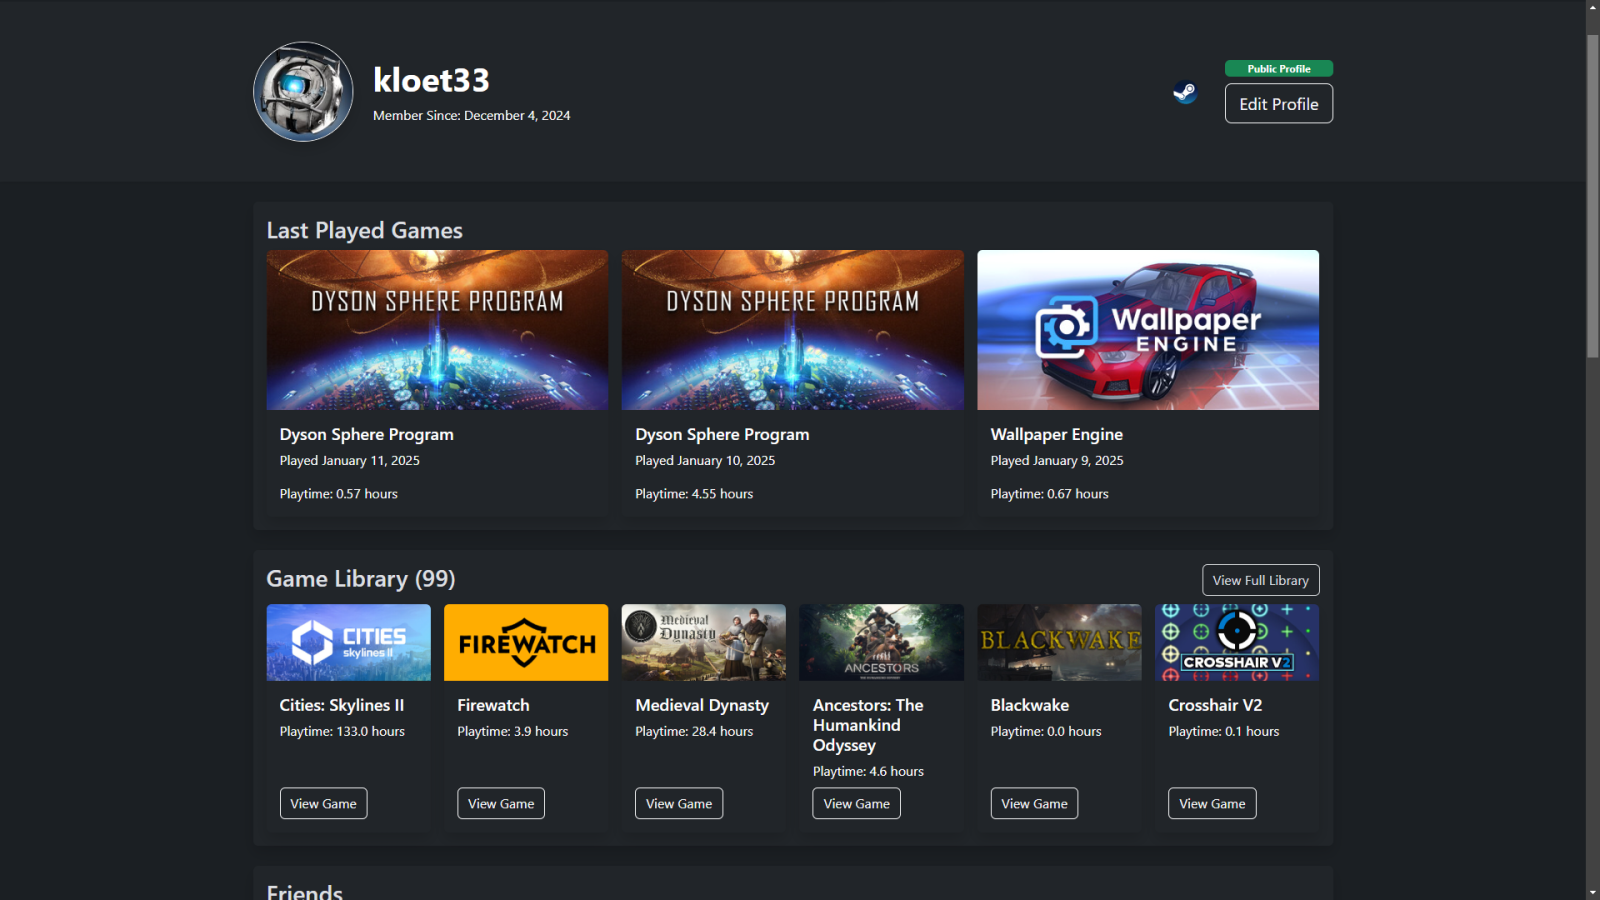Open the first Dyson Sphere Program banner
The height and width of the screenshot is (900, 1600).
click(437, 330)
